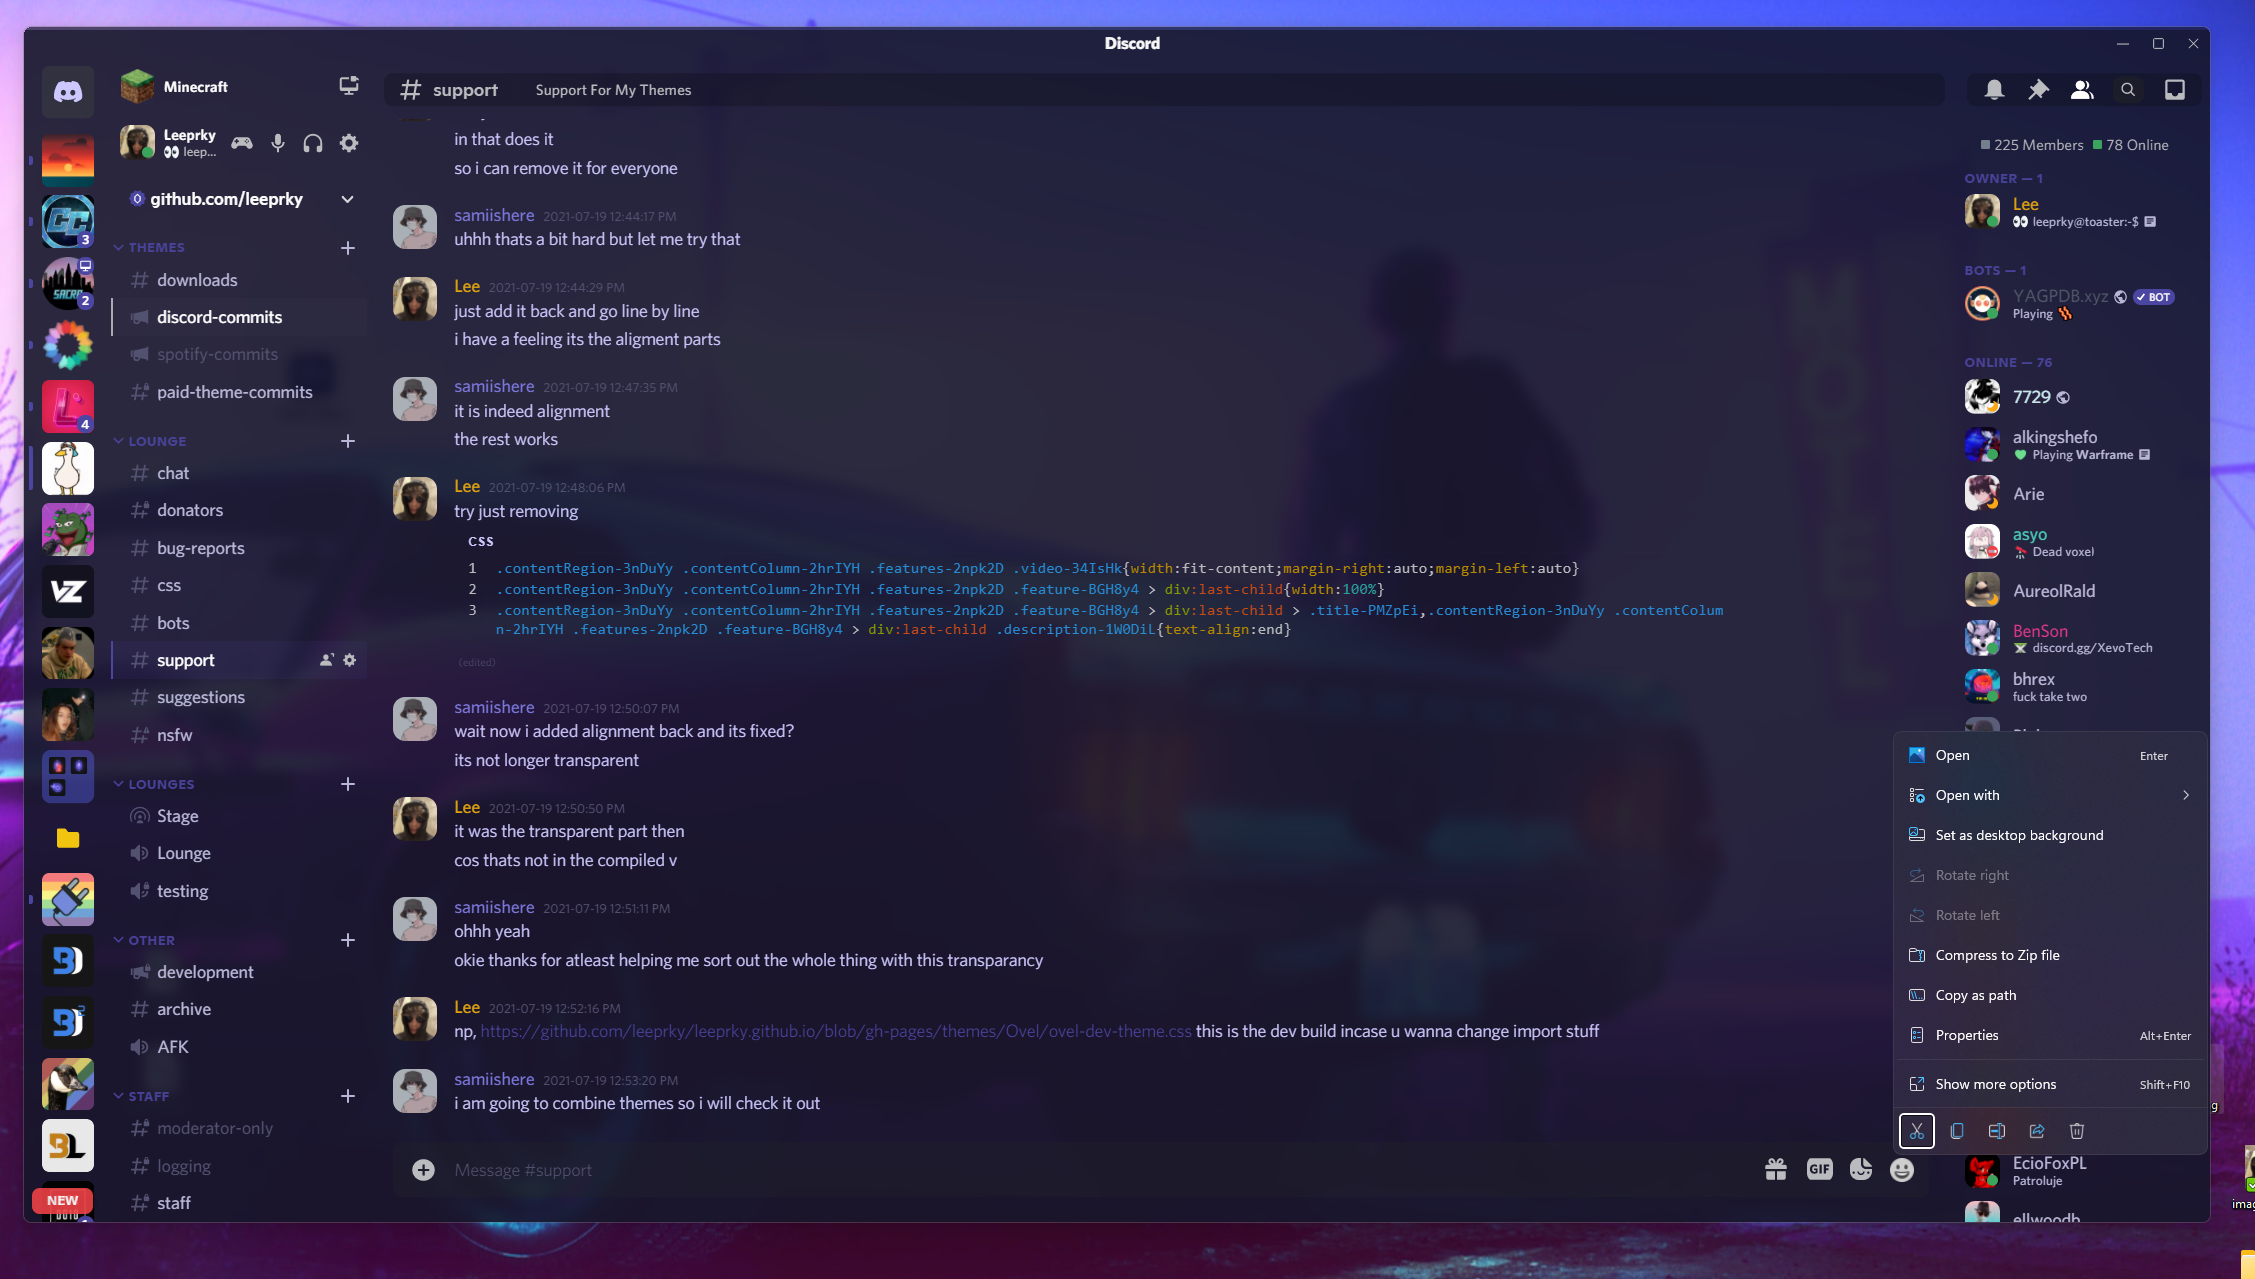Choose Show more options in context menu
Viewport: 2255px width, 1279px height.
1995,1084
